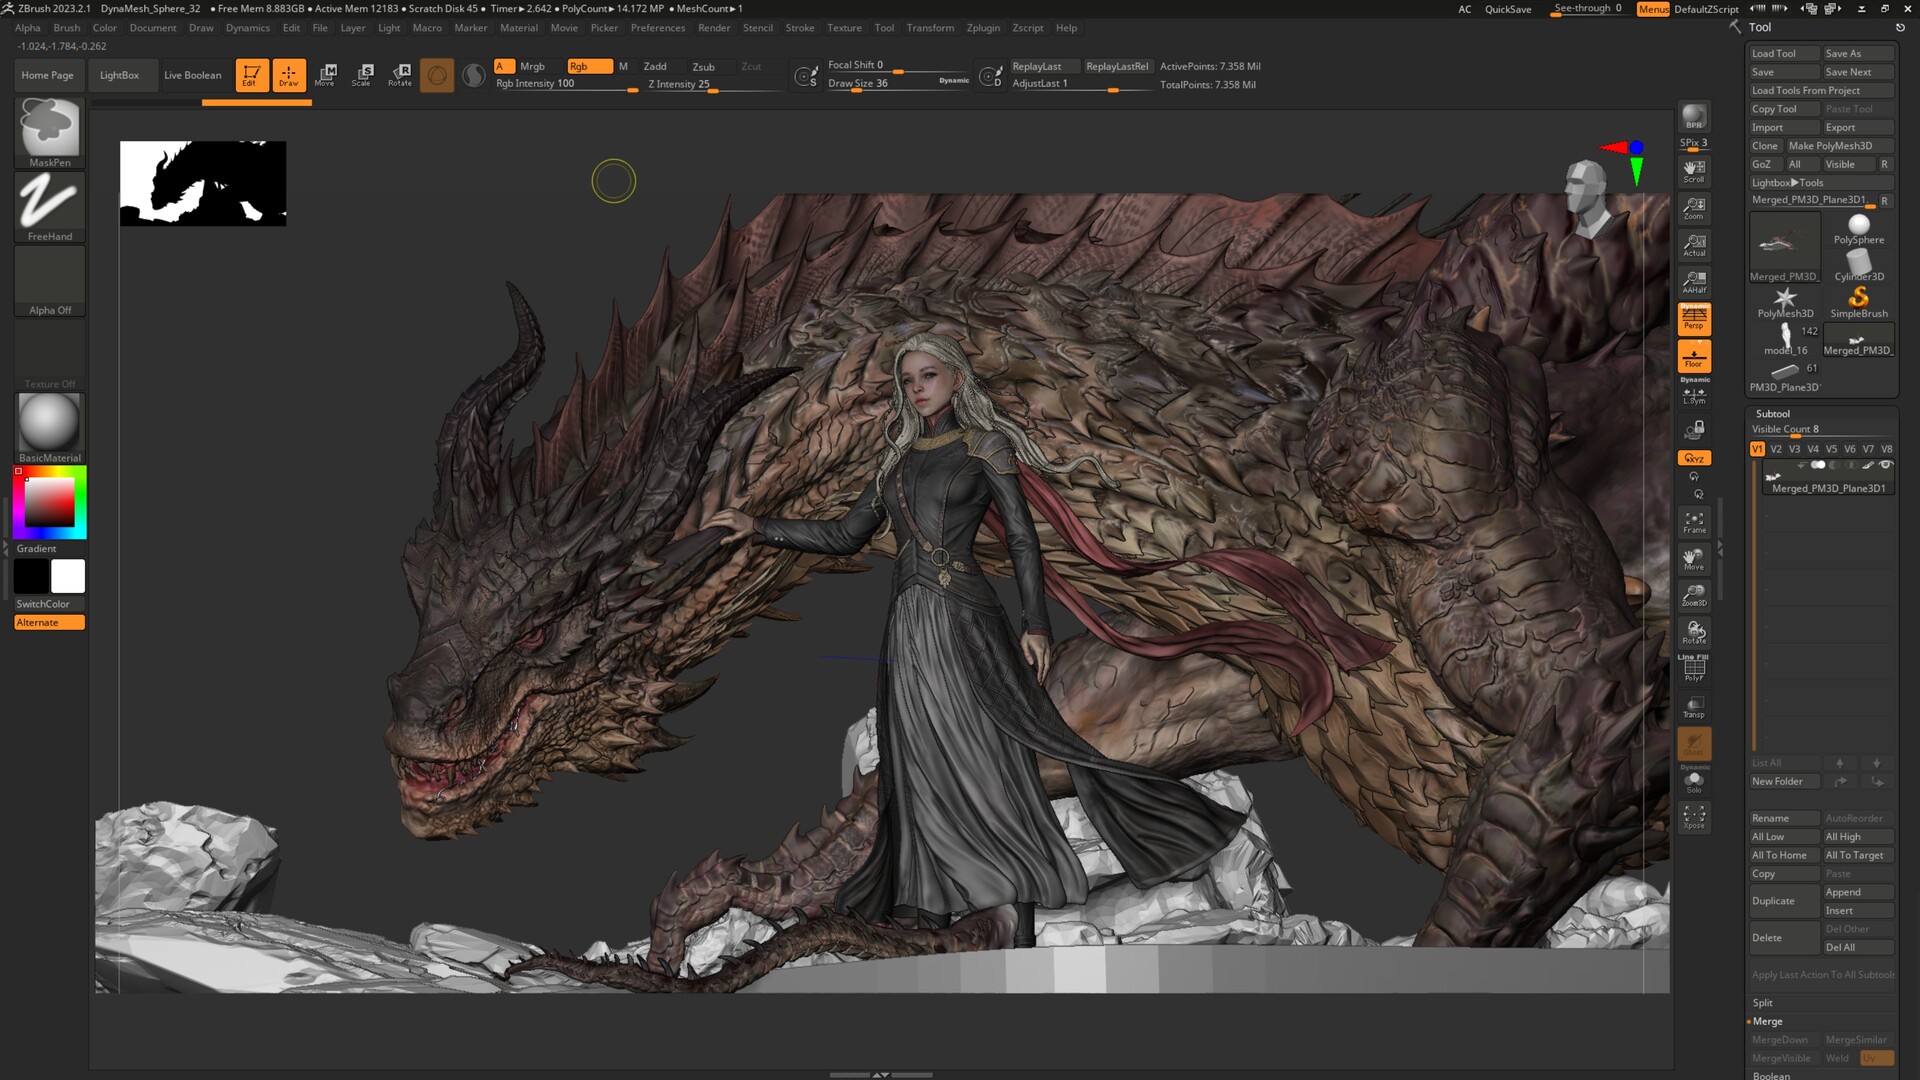Viewport: 1920px width, 1080px height.
Task: Activate the Zoom3D tool
Action: click(1693, 595)
